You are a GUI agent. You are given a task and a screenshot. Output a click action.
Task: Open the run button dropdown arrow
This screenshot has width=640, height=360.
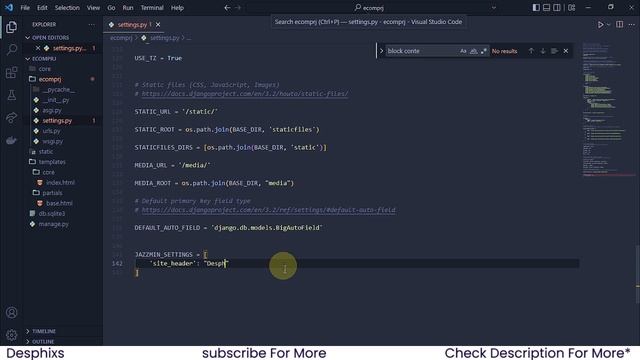tap(608, 25)
